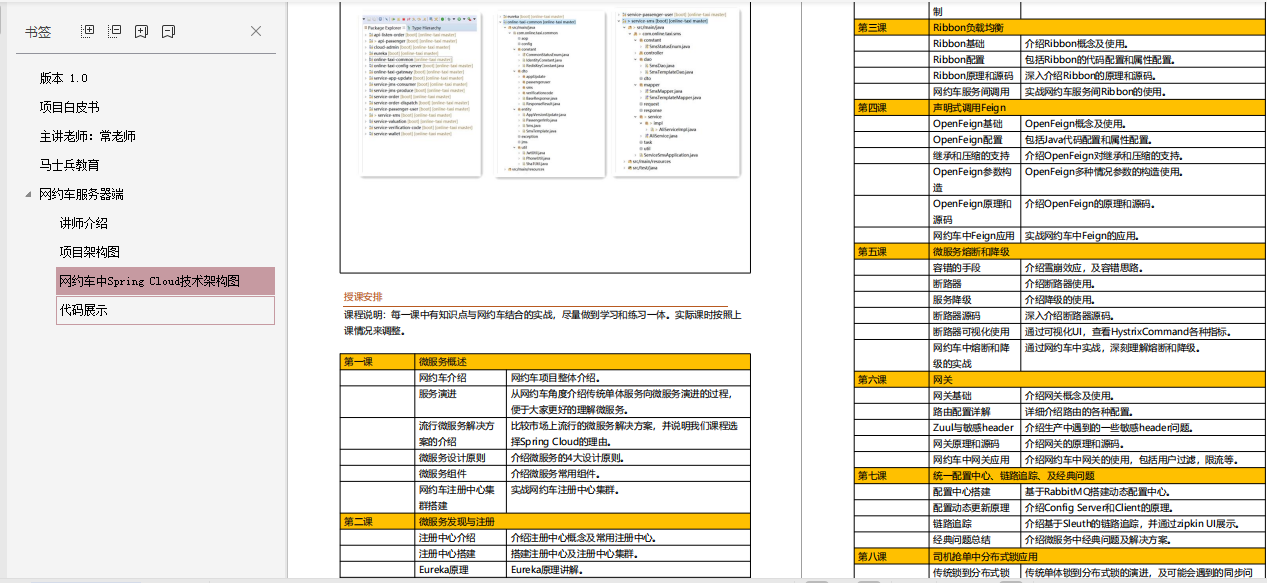Click the 第一课 table cell
Viewport: 1267px width, 583px height.
coord(378,362)
